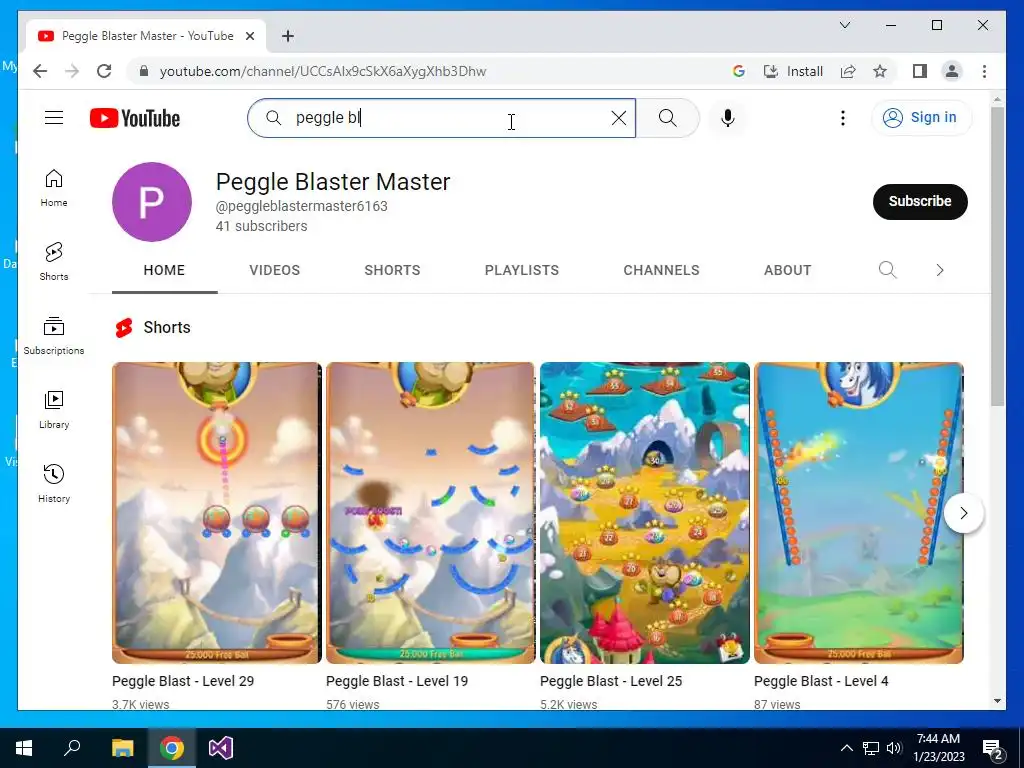Open Library in the sidebar
Viewport: 1024px width, 768px height.
pyautogui.click(x=54, y=409)
